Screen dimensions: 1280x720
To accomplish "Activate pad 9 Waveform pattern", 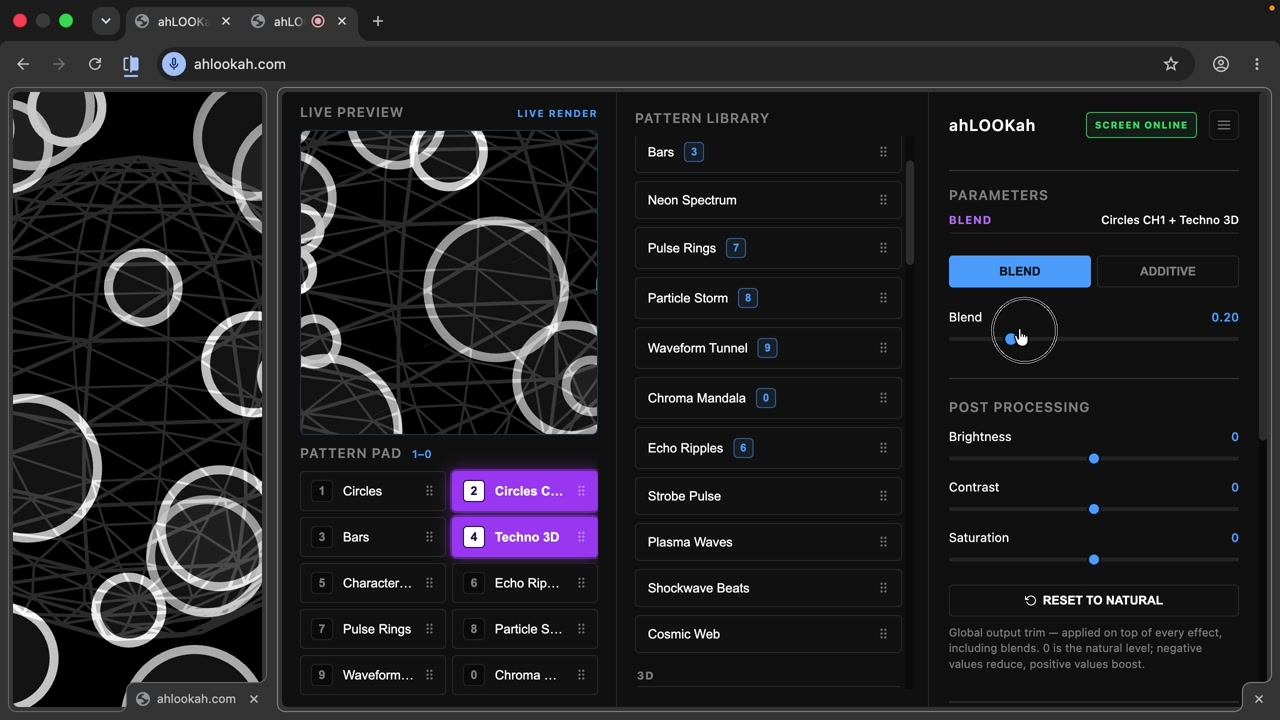I will click(x=373, y=675).
